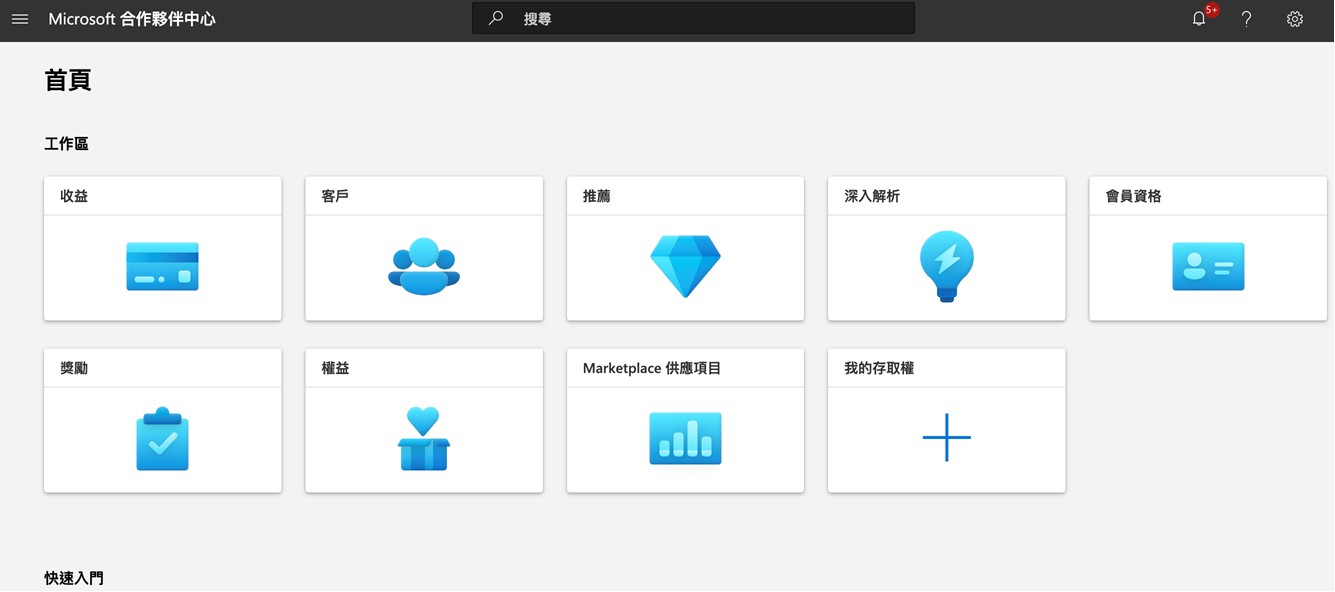Click the plus icon in 我的存取權
The height and width of the screenshot is (592, 1335).
[946, 438]
